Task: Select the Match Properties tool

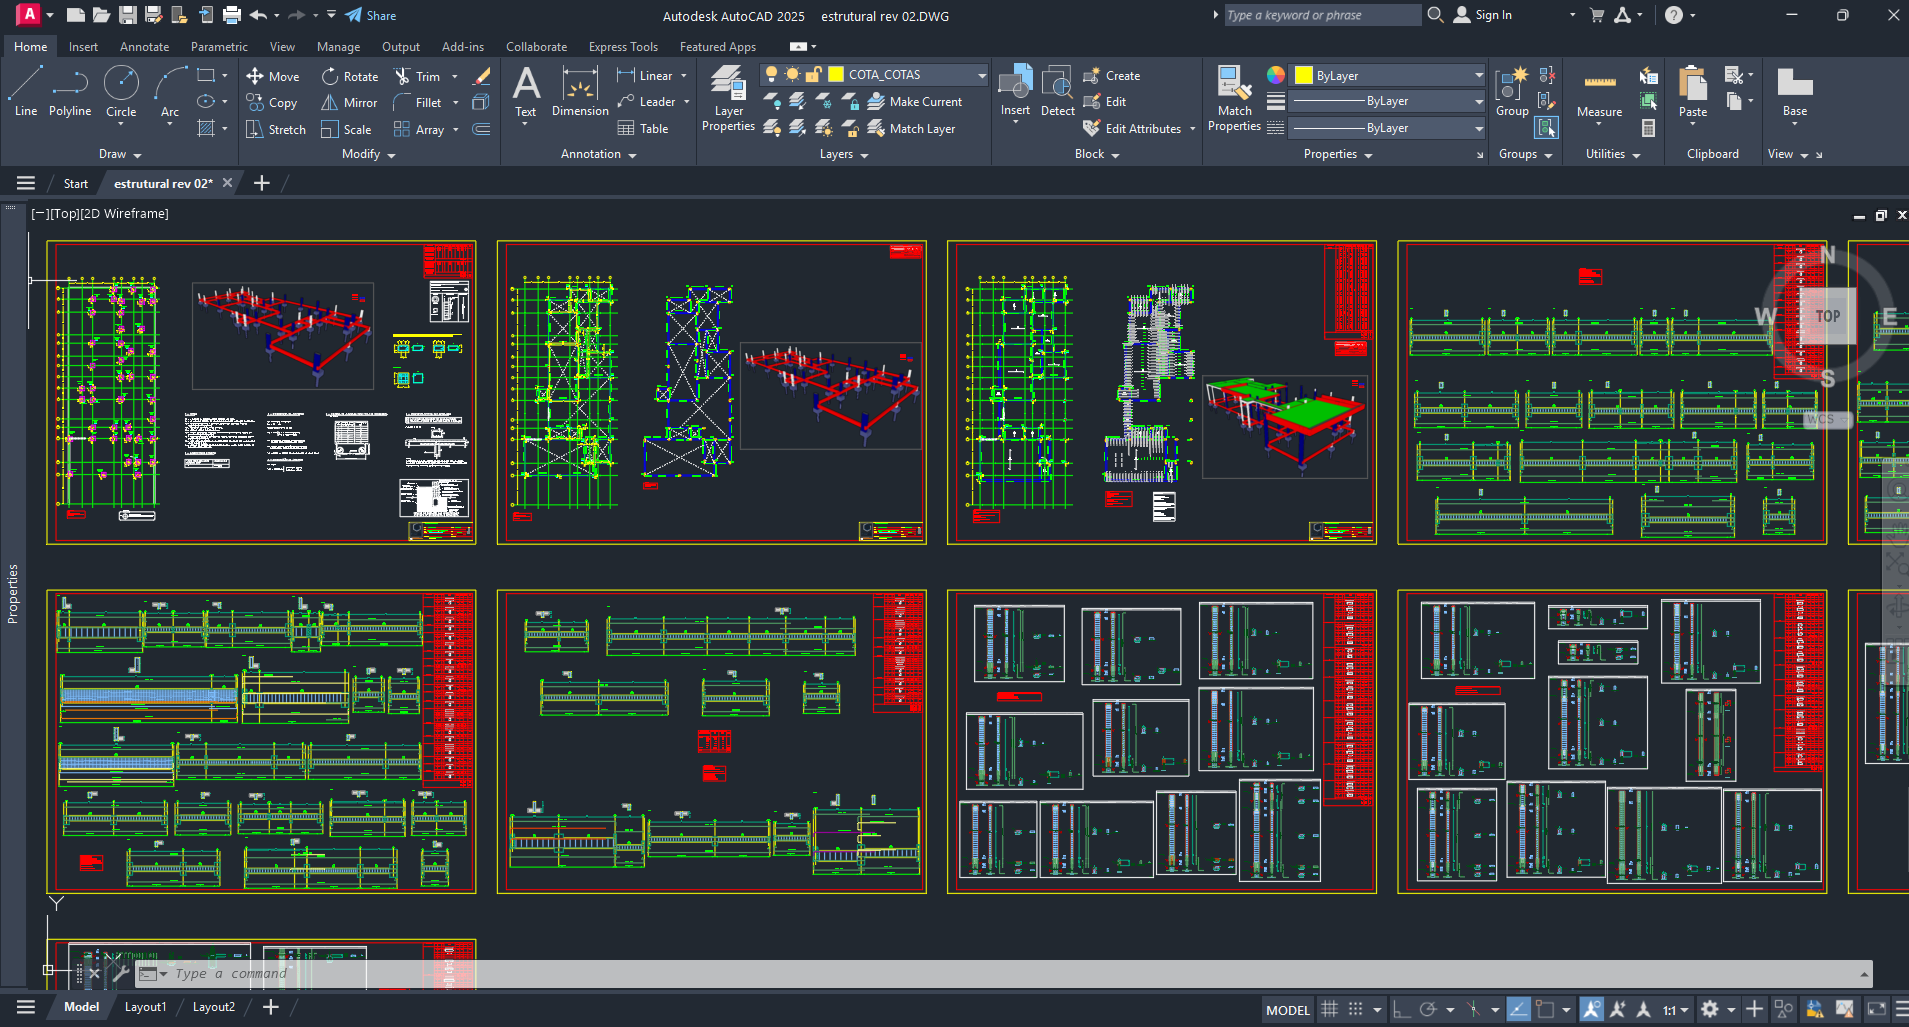Action: 1233,98
